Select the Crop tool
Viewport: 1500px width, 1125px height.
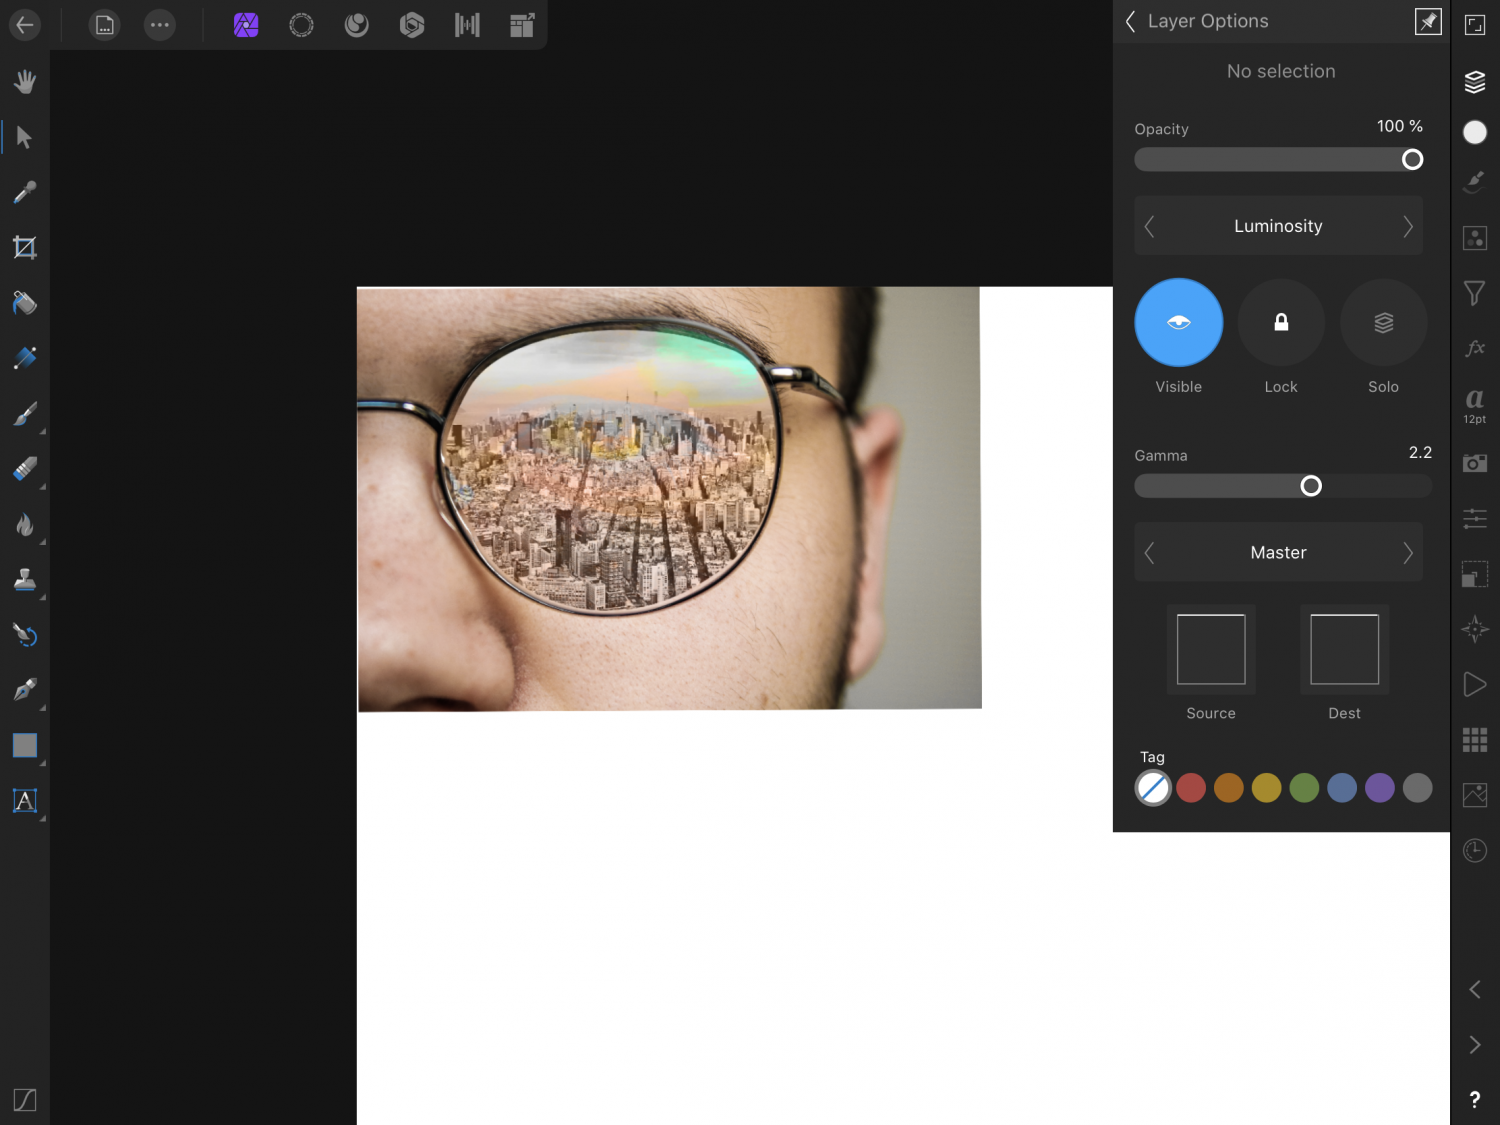coord(24,247)
